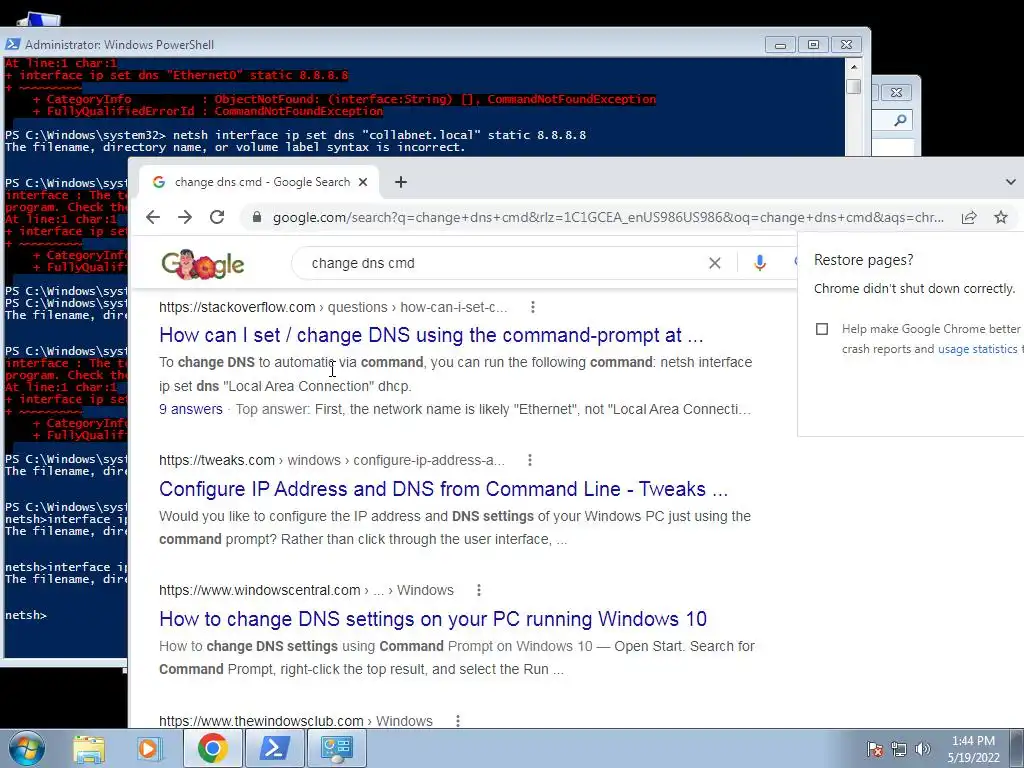Go back in Chrome
1024x768 pixels.
click(x=153, y=217)
